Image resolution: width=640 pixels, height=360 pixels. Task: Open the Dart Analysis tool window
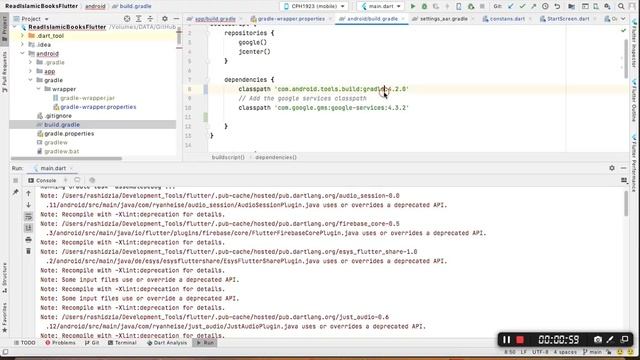pyautogui.click(x=167, y=343)
